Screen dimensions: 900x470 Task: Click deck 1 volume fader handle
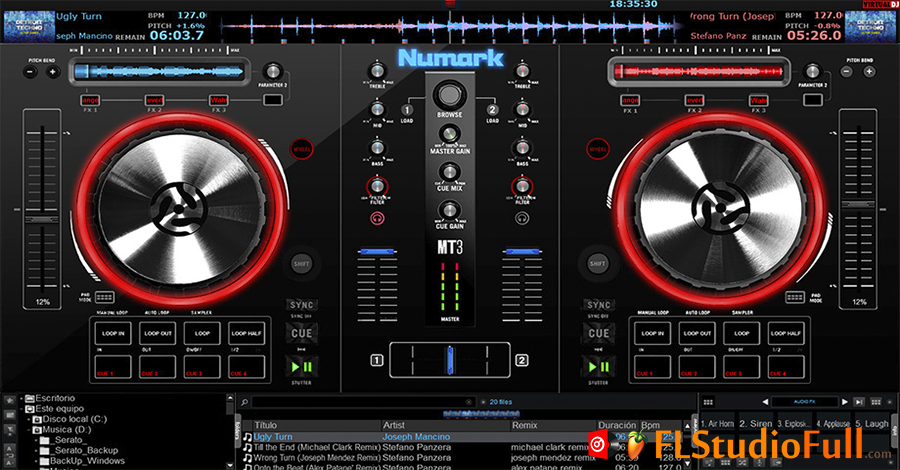pos(377,251)
